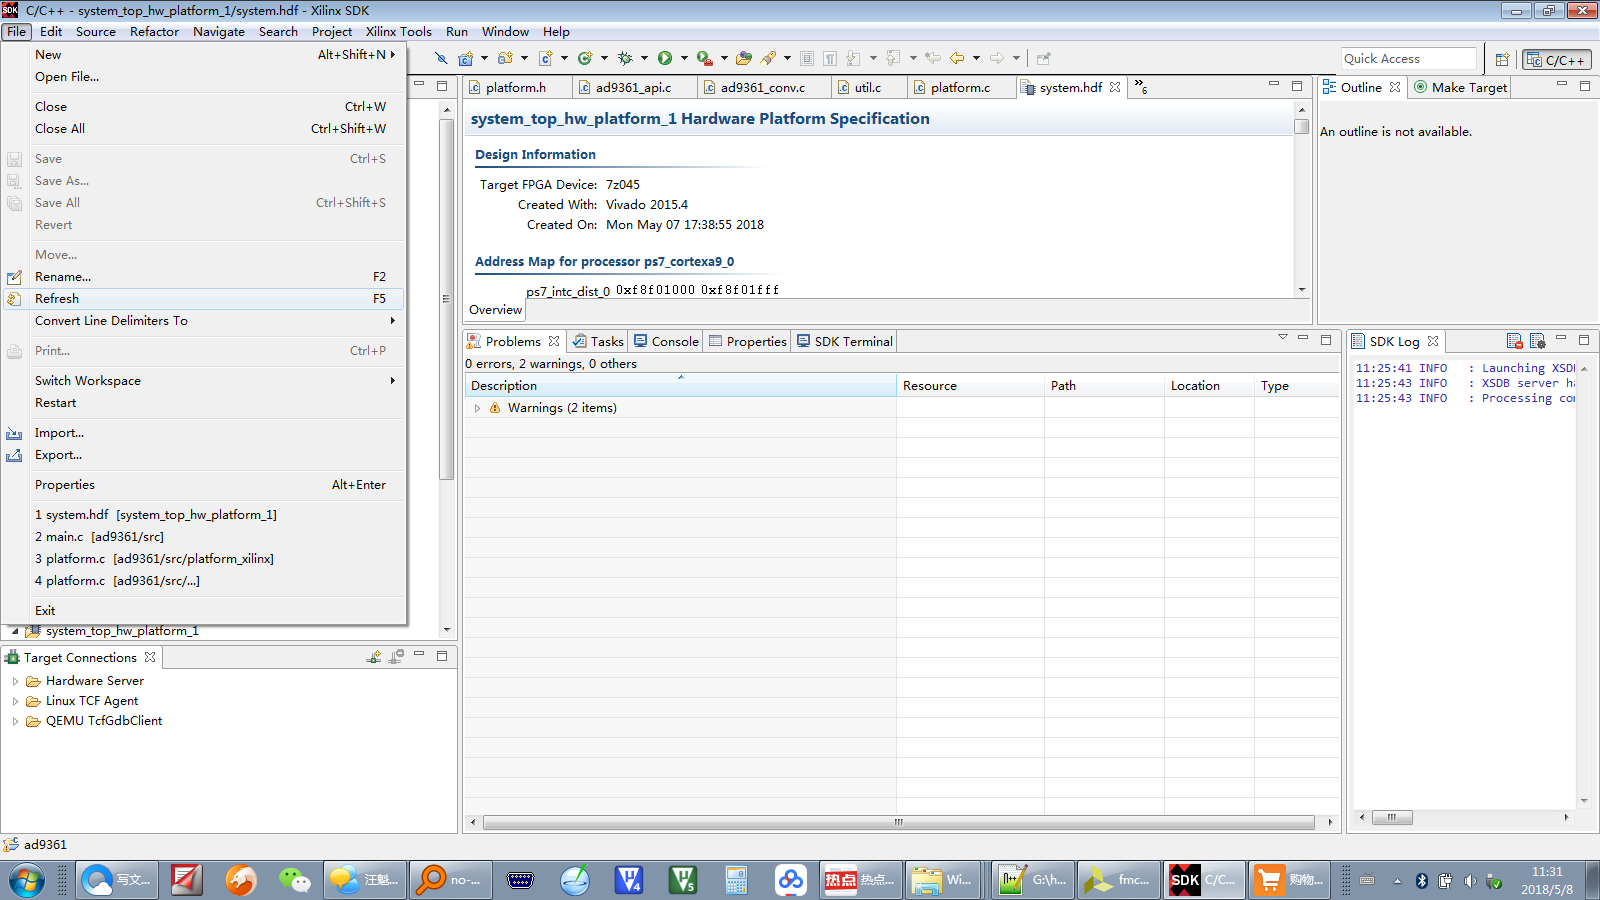Choose Refresh in the File menu

pos(204,299)
